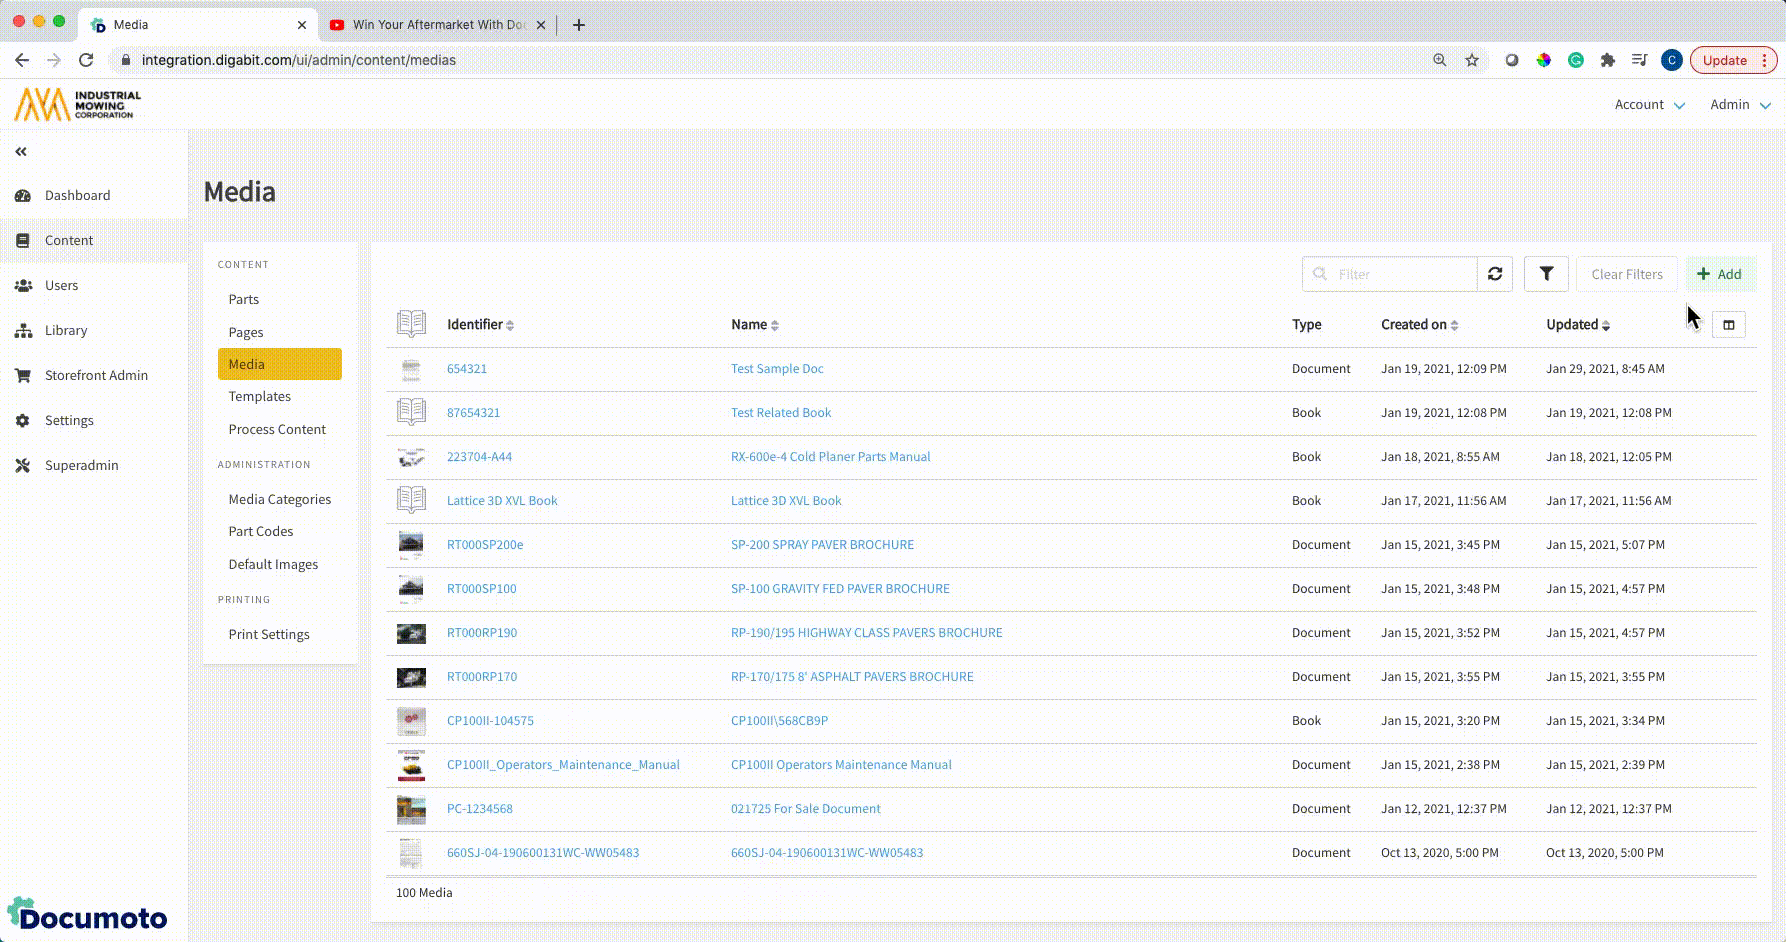Click the Library hierarchy icon

click(x=23, y=331)
